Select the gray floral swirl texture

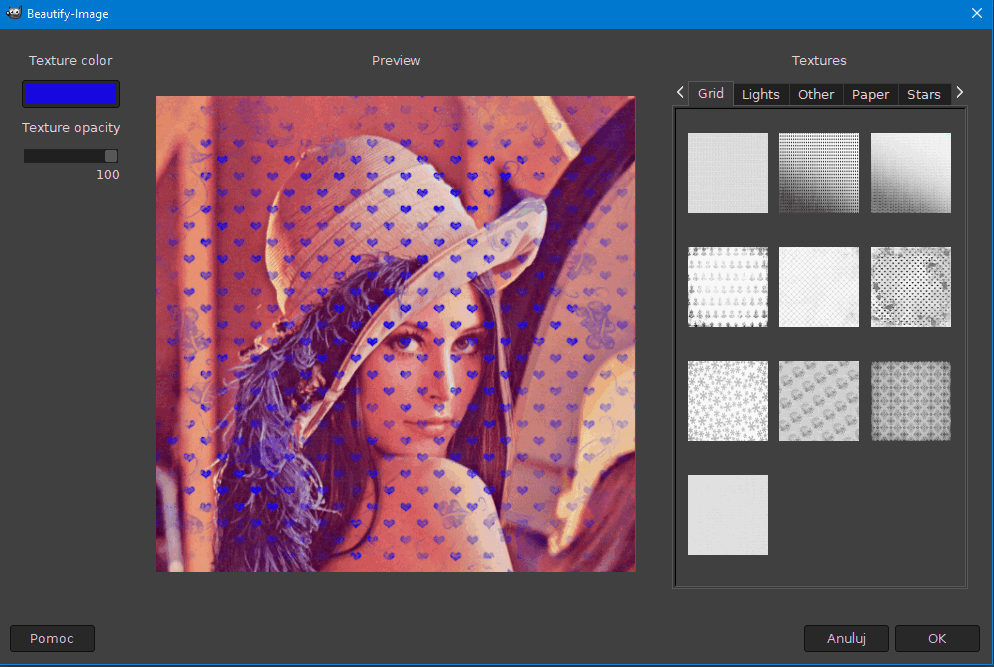[819, 401]
